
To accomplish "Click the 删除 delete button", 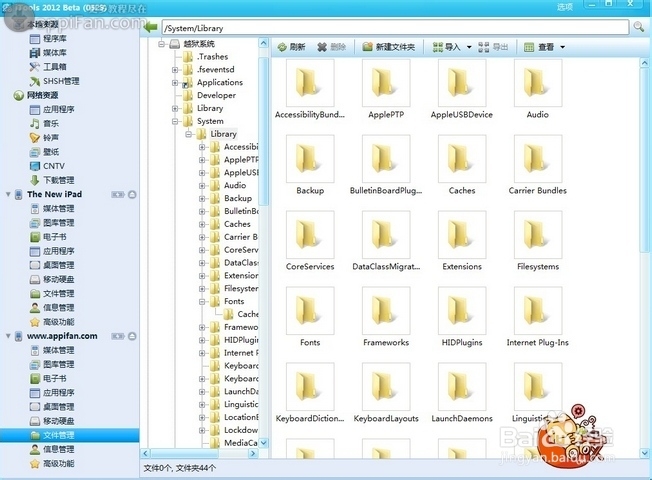I will pos(331,47).
